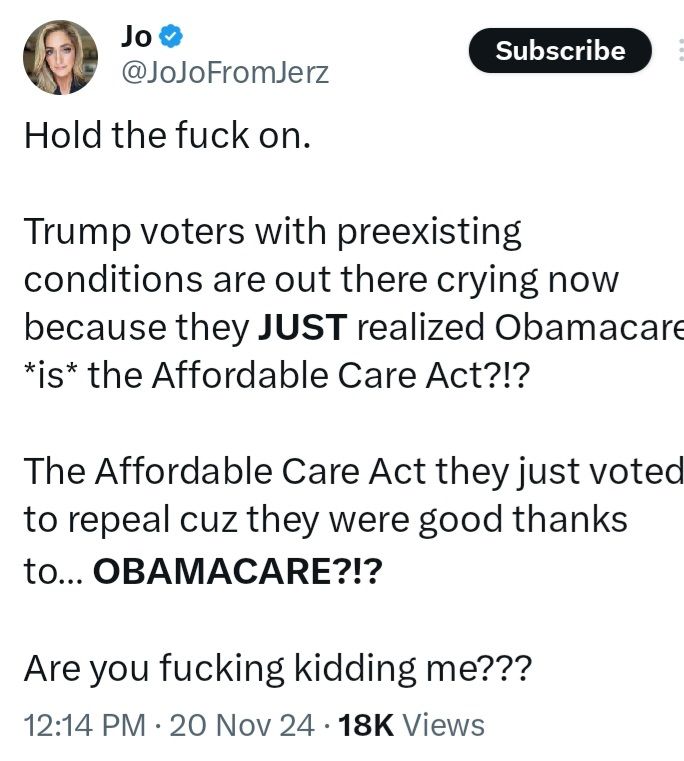Image resolution: width=684 pixels, height=761 pixels.
Task: View the 18K view count
Action: [366, 725]
